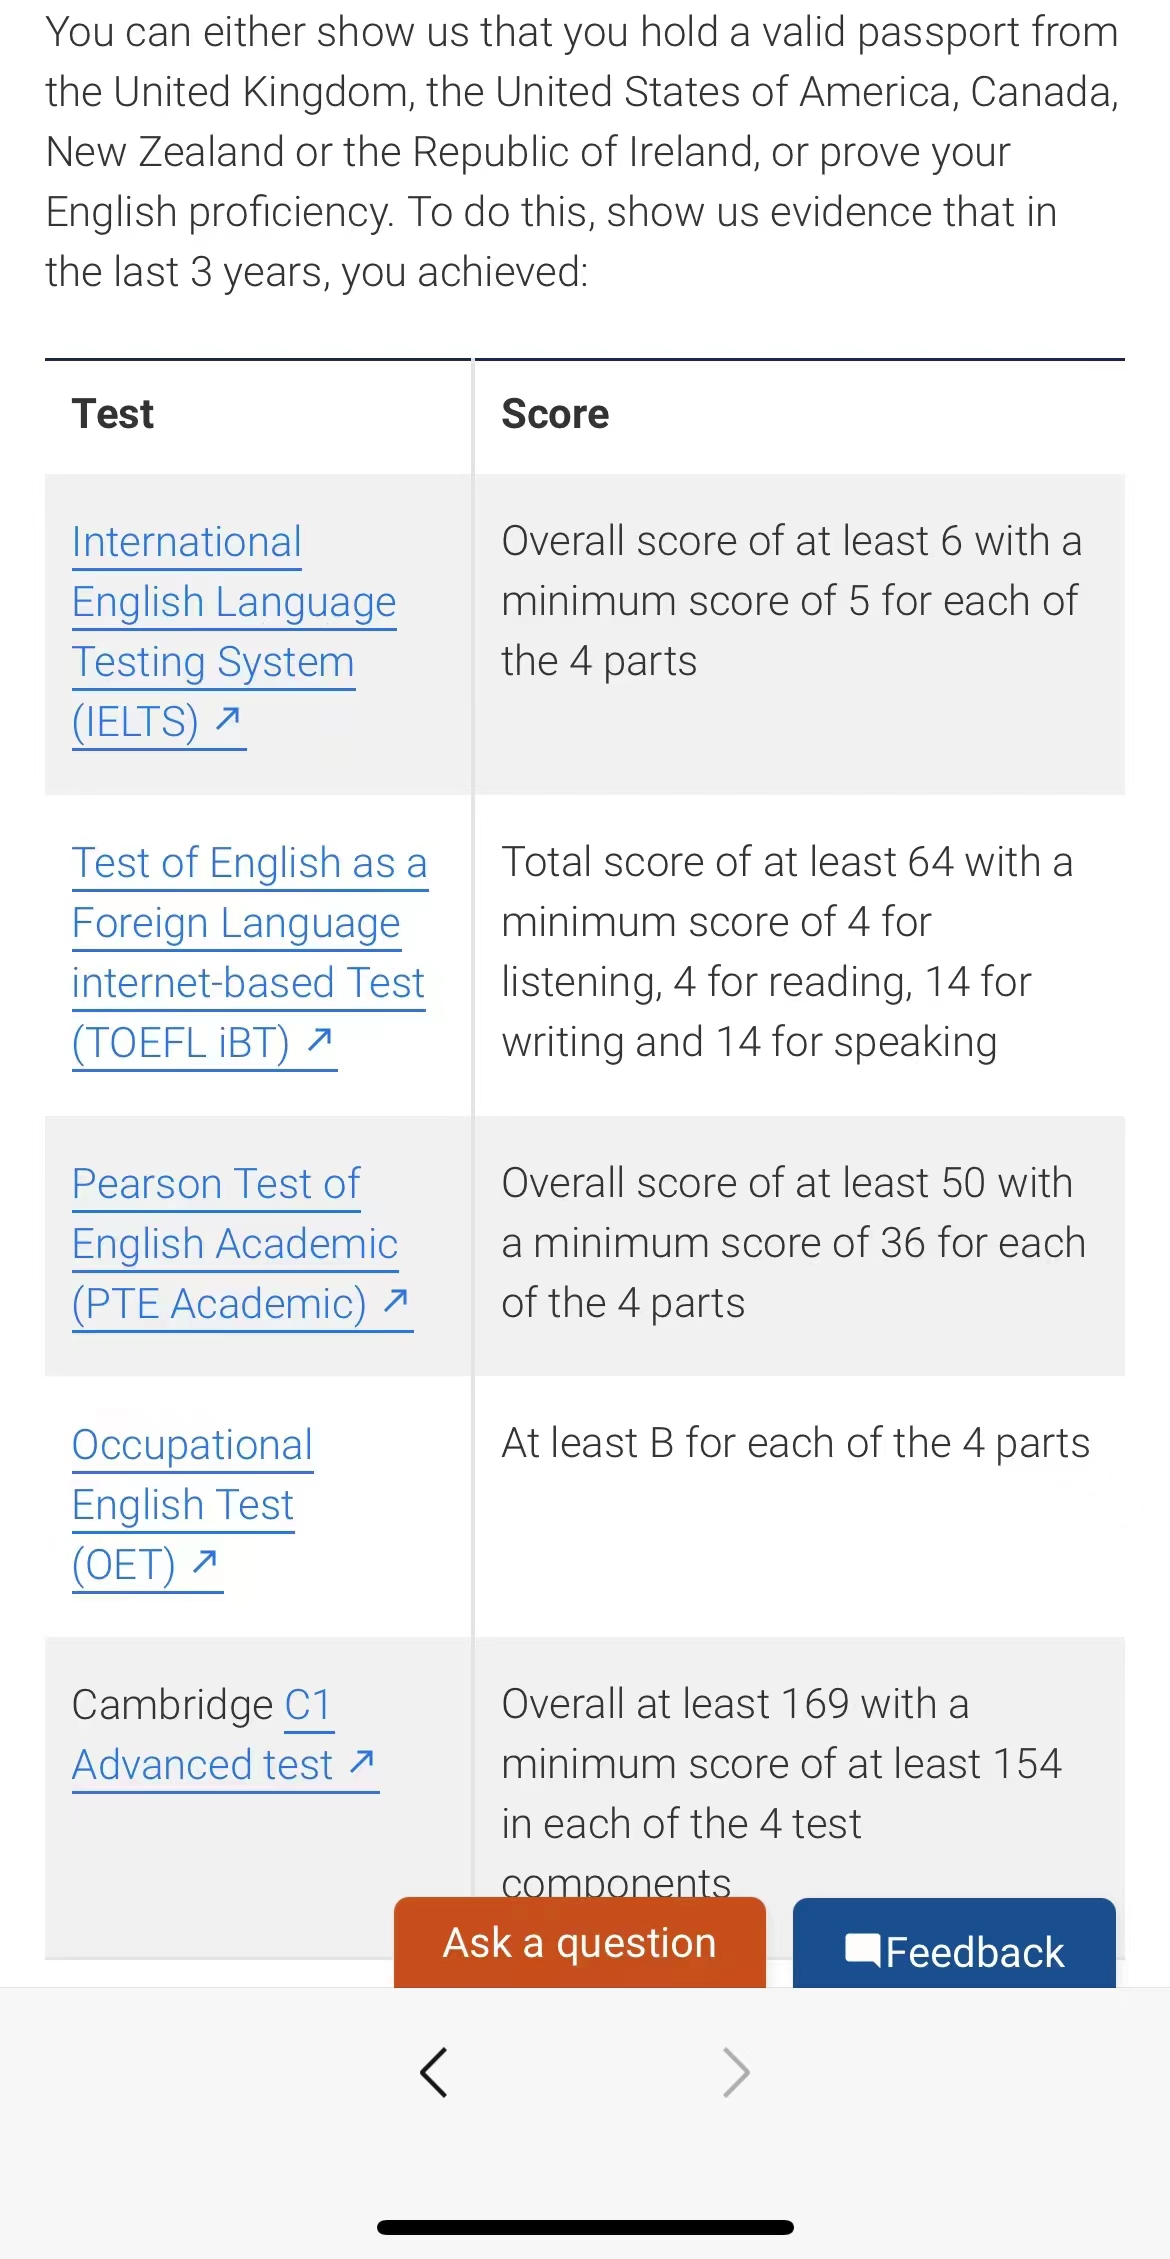Click the TOEFL iBT external link arrow
The width and height of the screenshot is (1170, 2259).
[x=319, y=1040]
